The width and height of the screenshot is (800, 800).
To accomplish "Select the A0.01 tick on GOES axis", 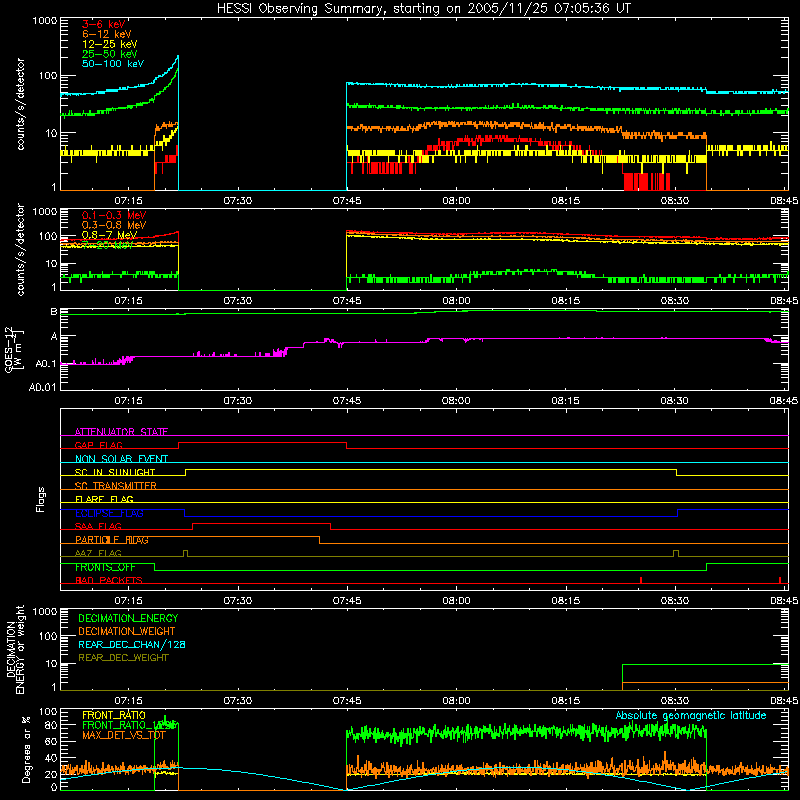I will tap(43, 387).
